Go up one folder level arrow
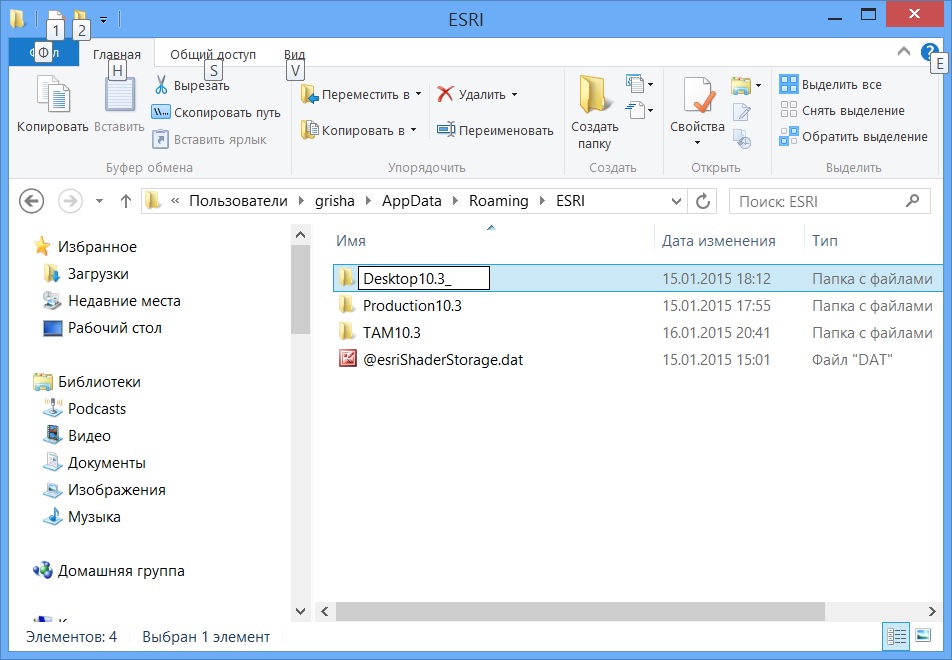 pos(126,201)
